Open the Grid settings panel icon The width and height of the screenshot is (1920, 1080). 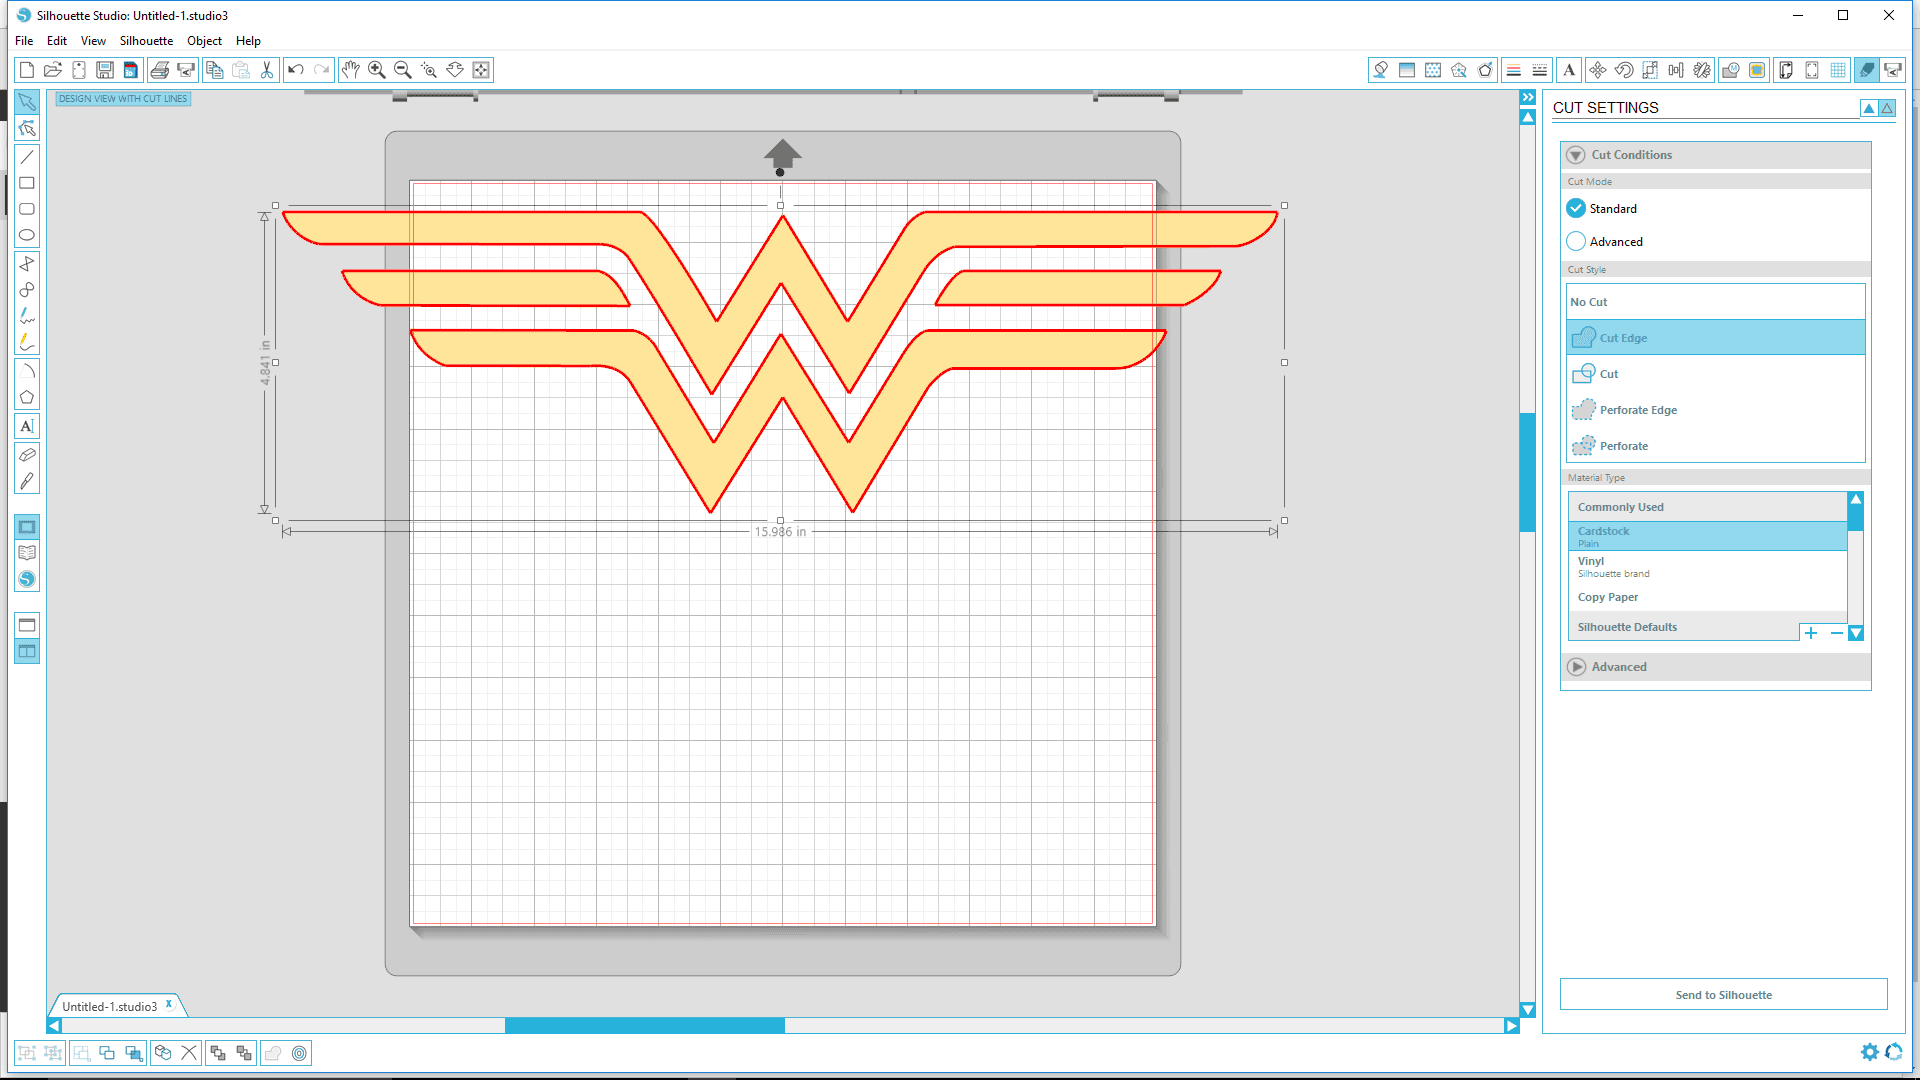tap(1838, 70)
